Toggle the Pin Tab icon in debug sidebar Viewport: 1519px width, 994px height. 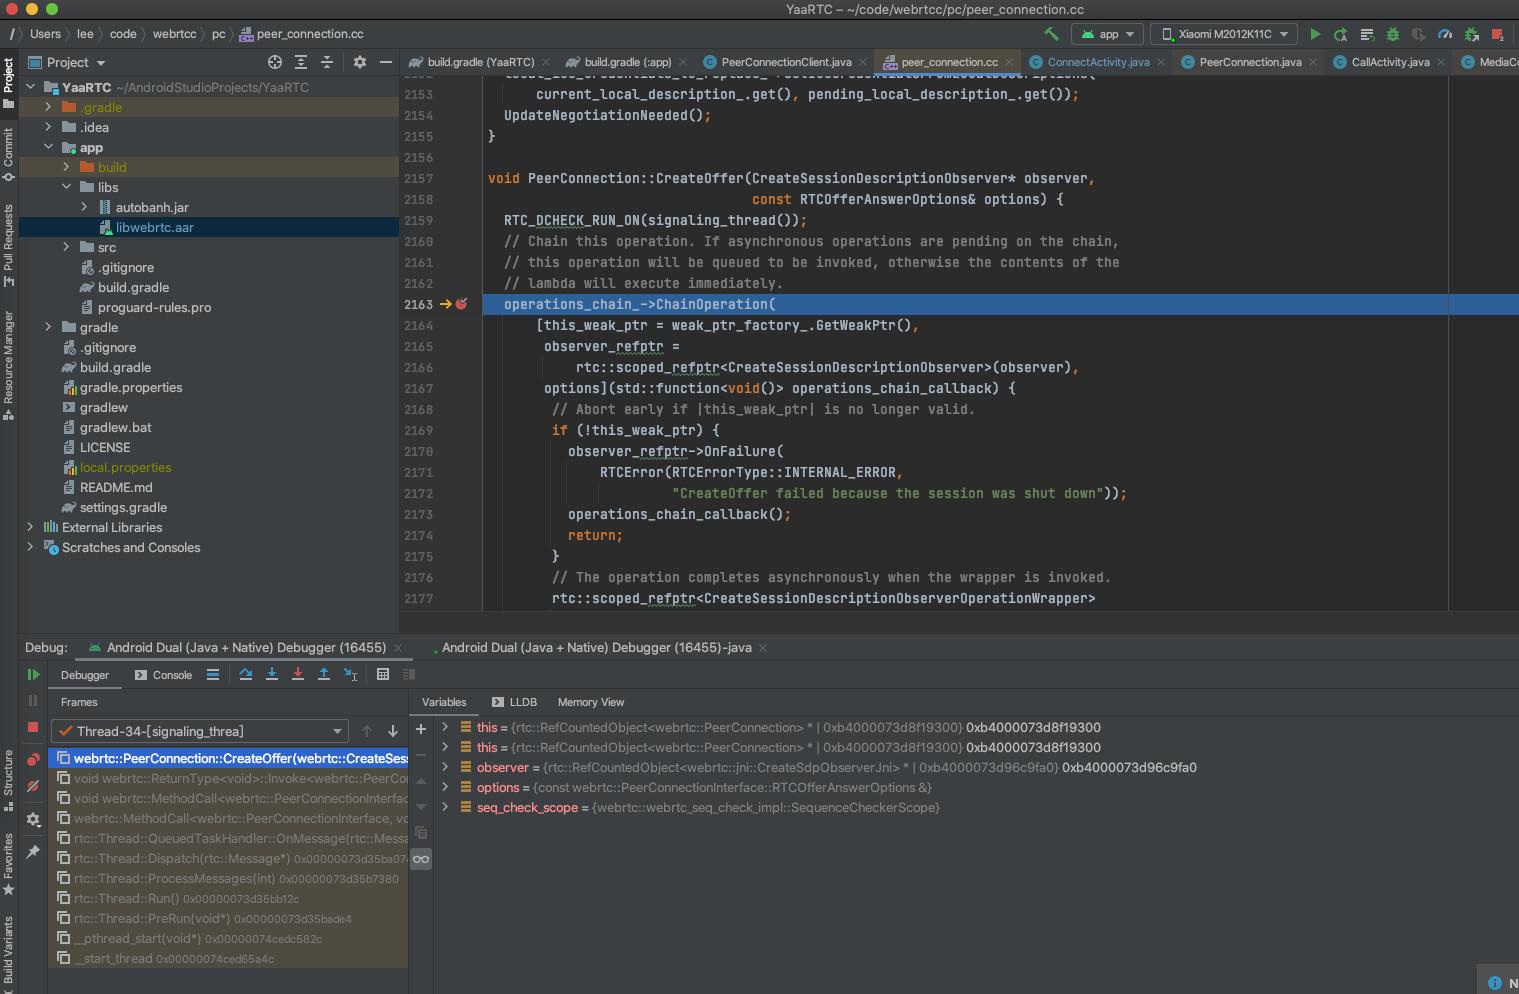[x=33, y=852]
